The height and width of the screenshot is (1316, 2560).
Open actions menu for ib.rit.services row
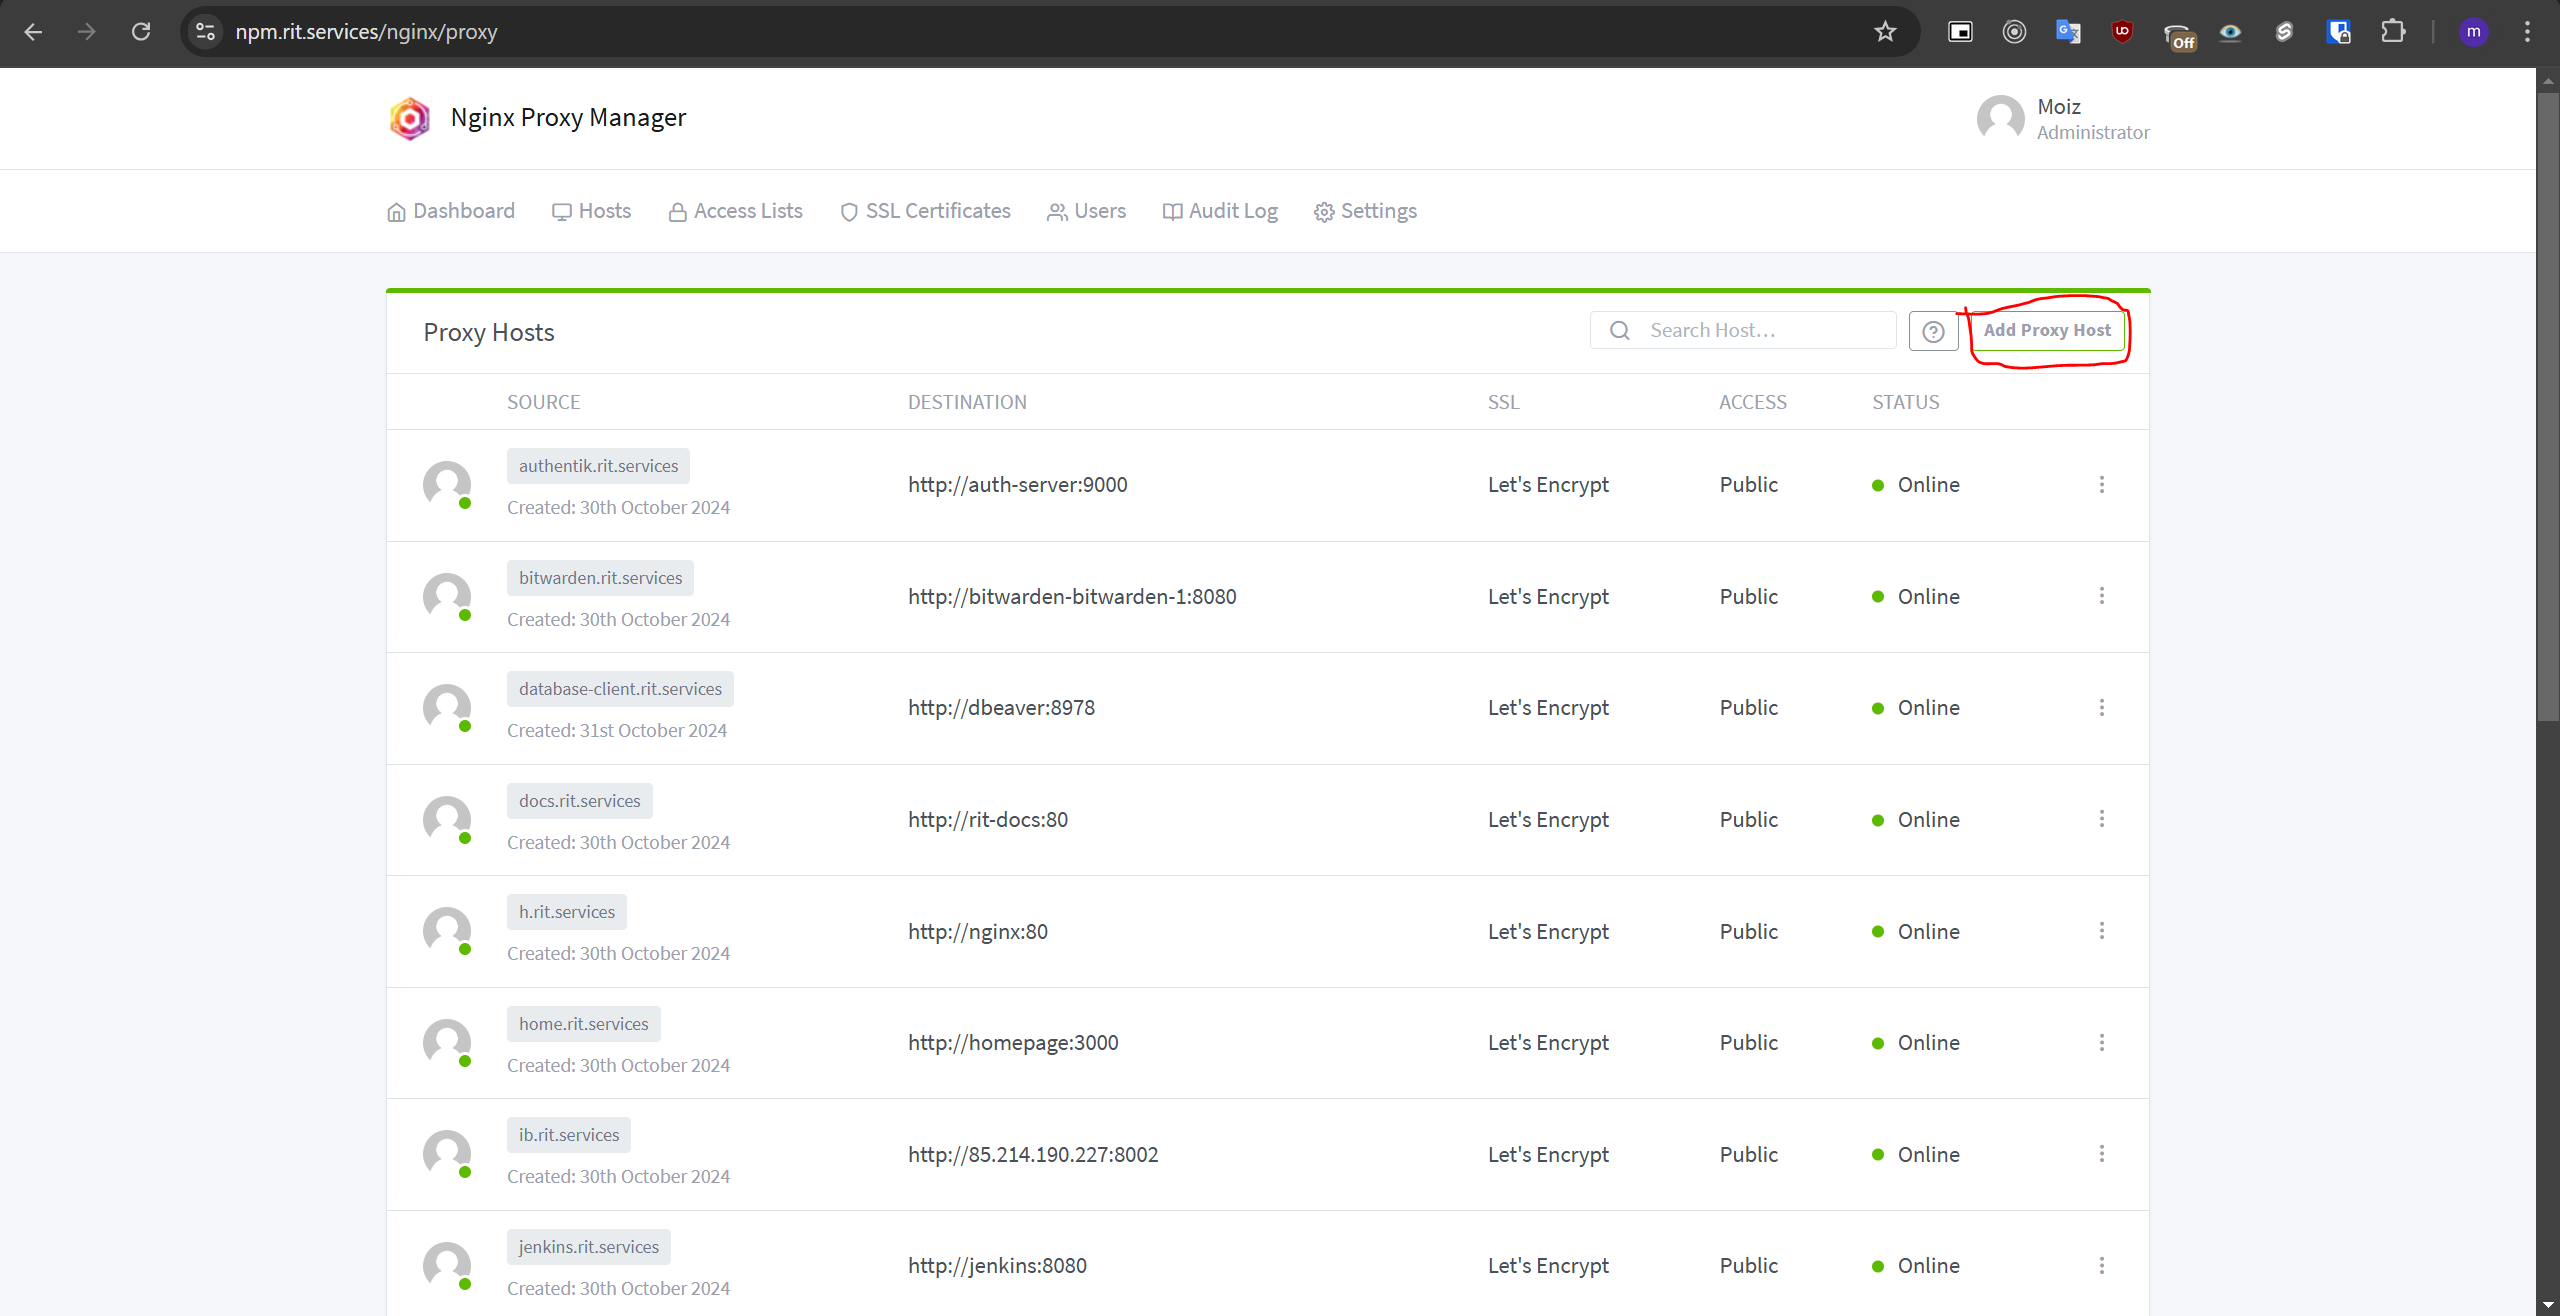point(2101,1155)
